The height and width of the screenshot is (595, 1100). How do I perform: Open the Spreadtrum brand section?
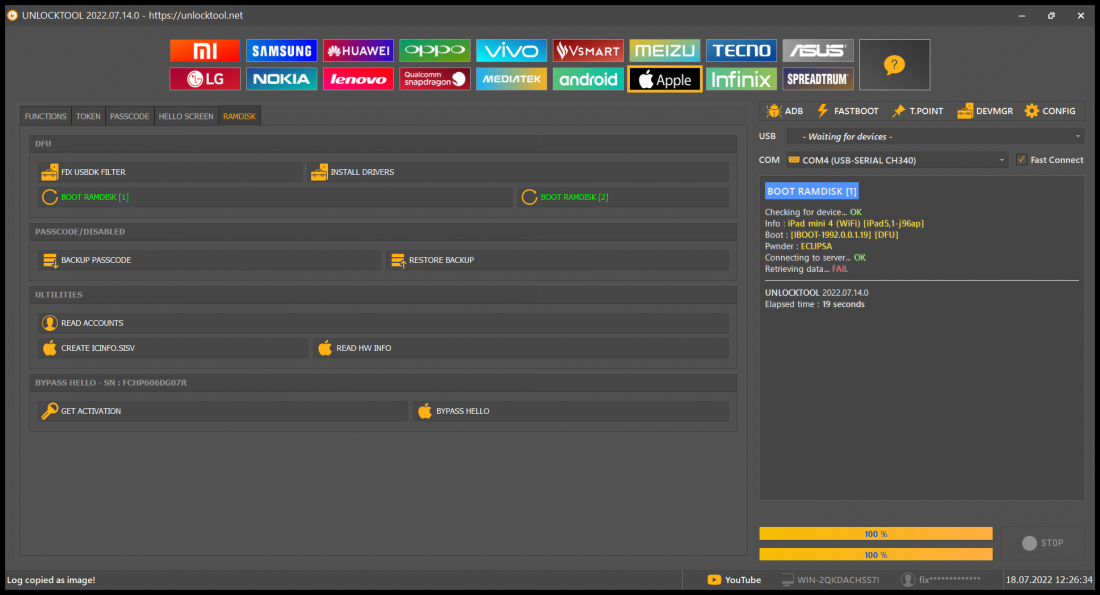(818, 79)
